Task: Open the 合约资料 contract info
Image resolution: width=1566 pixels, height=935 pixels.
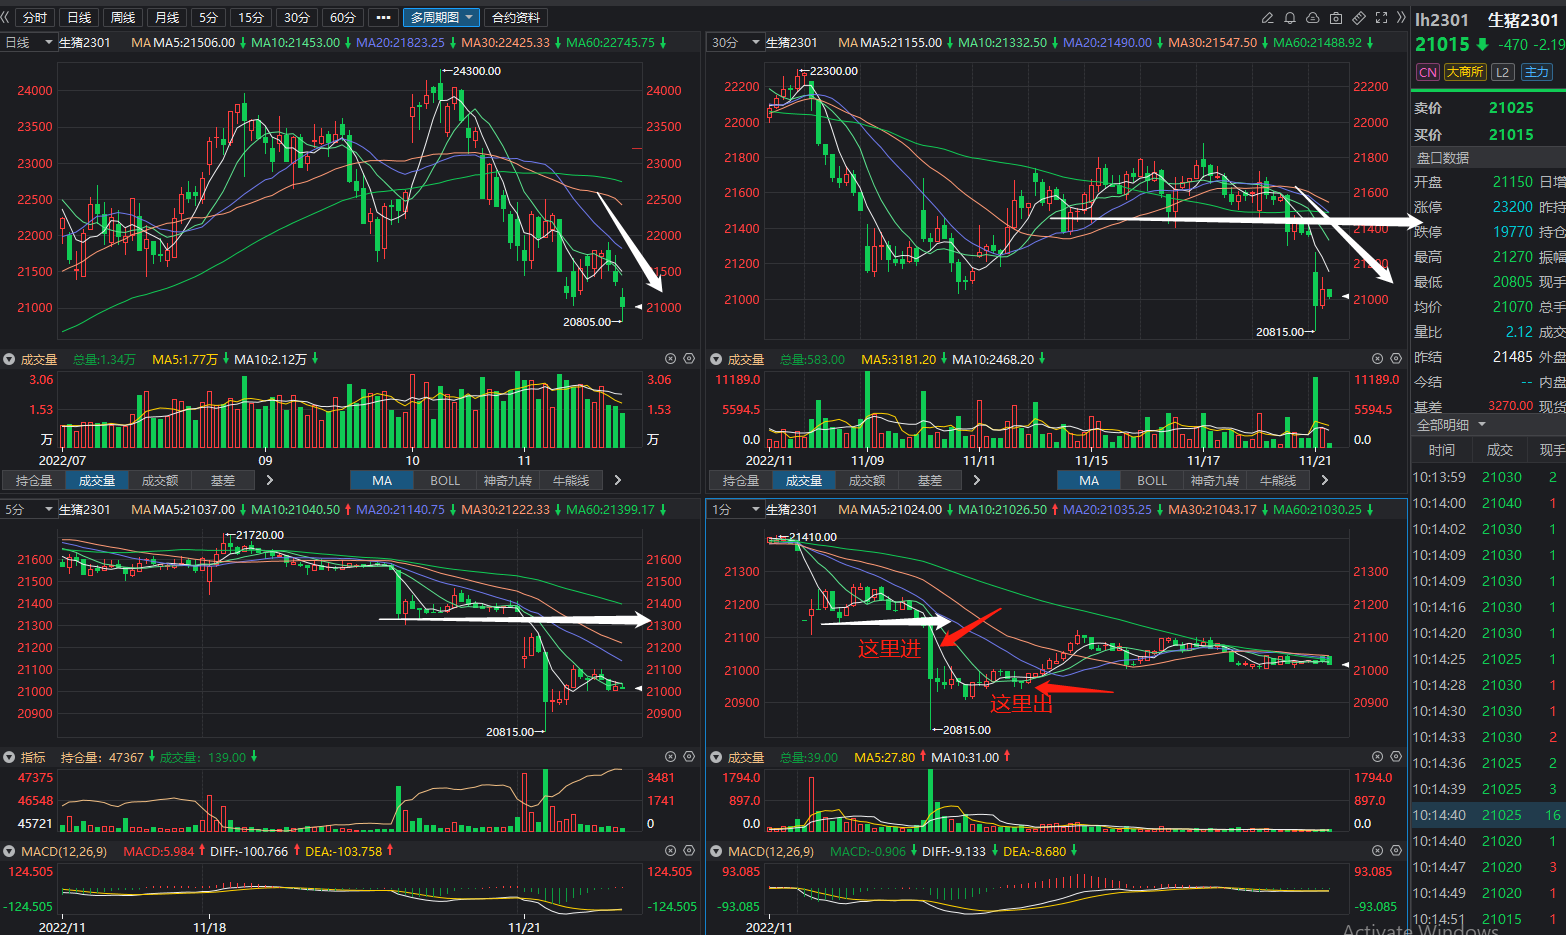Action: [516, 18]
